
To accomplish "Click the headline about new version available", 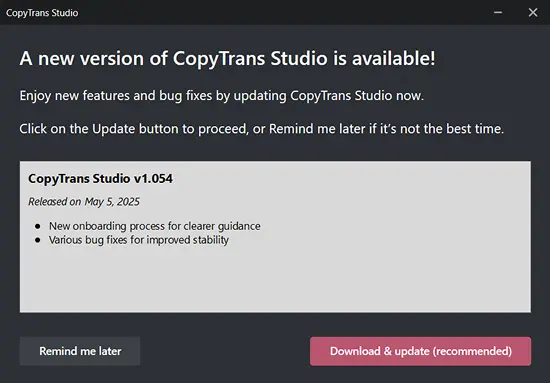I will [x=227, y=58].
